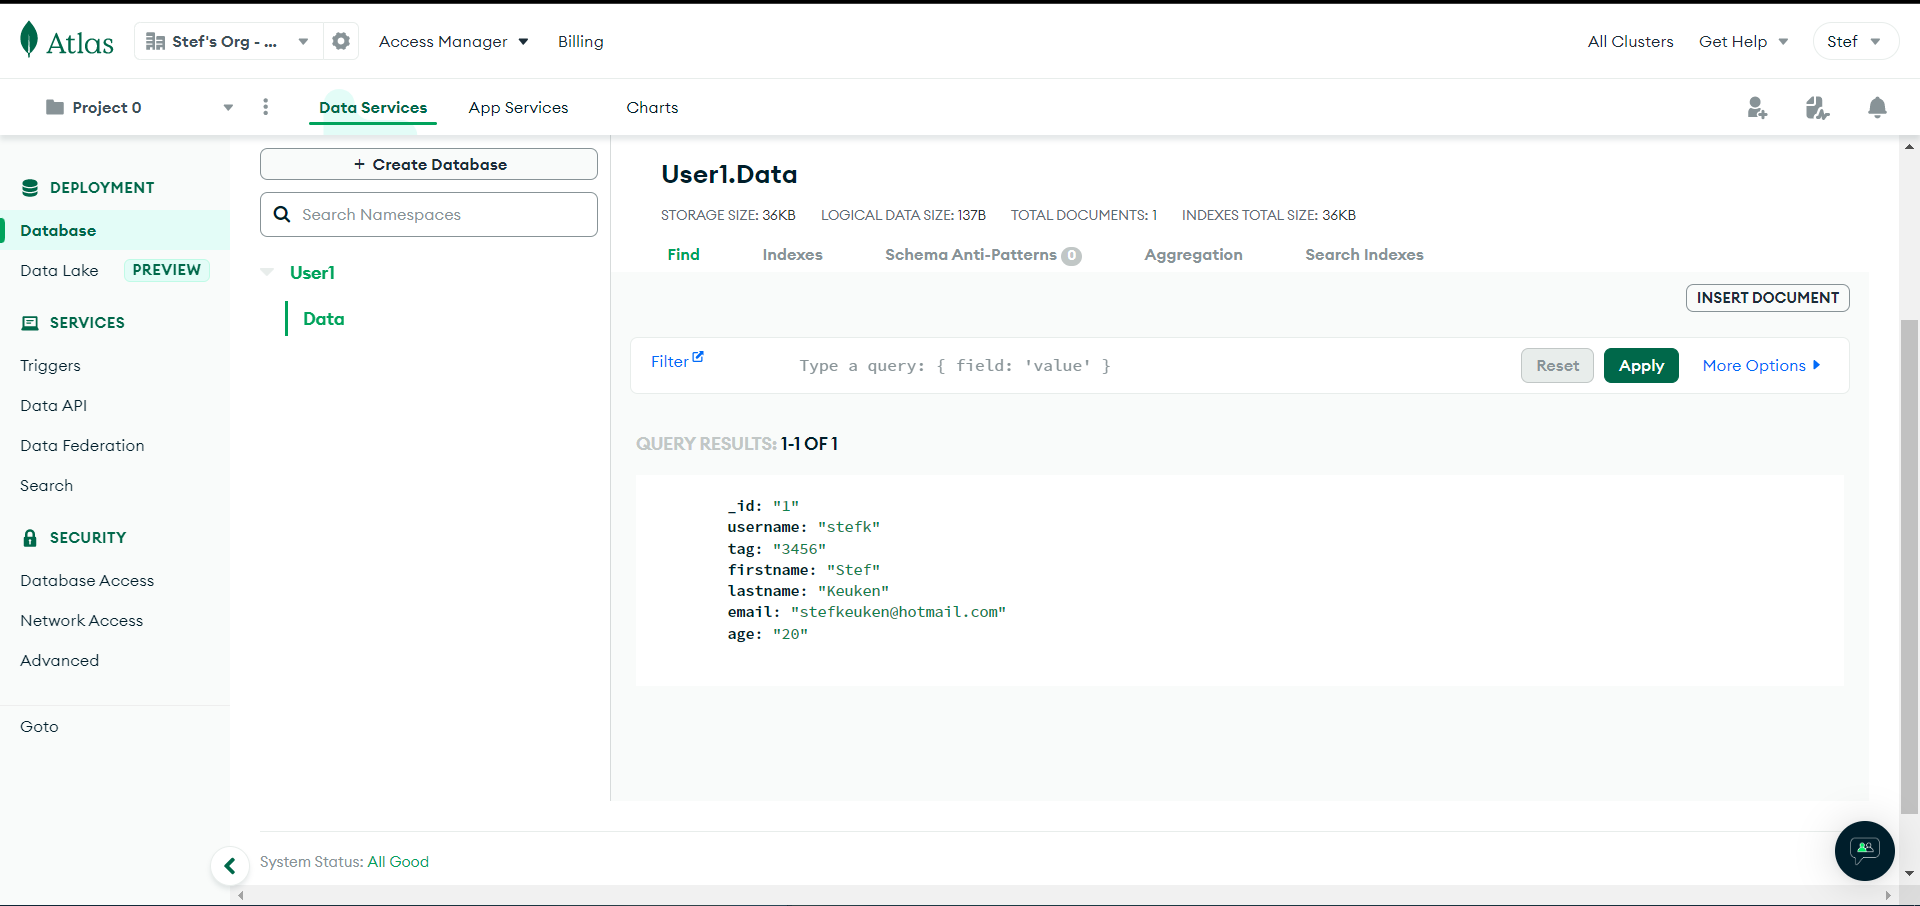The image size is (1920, 906).
Task: Click the Atlas leaf logo
Action: tap(29, 39)
